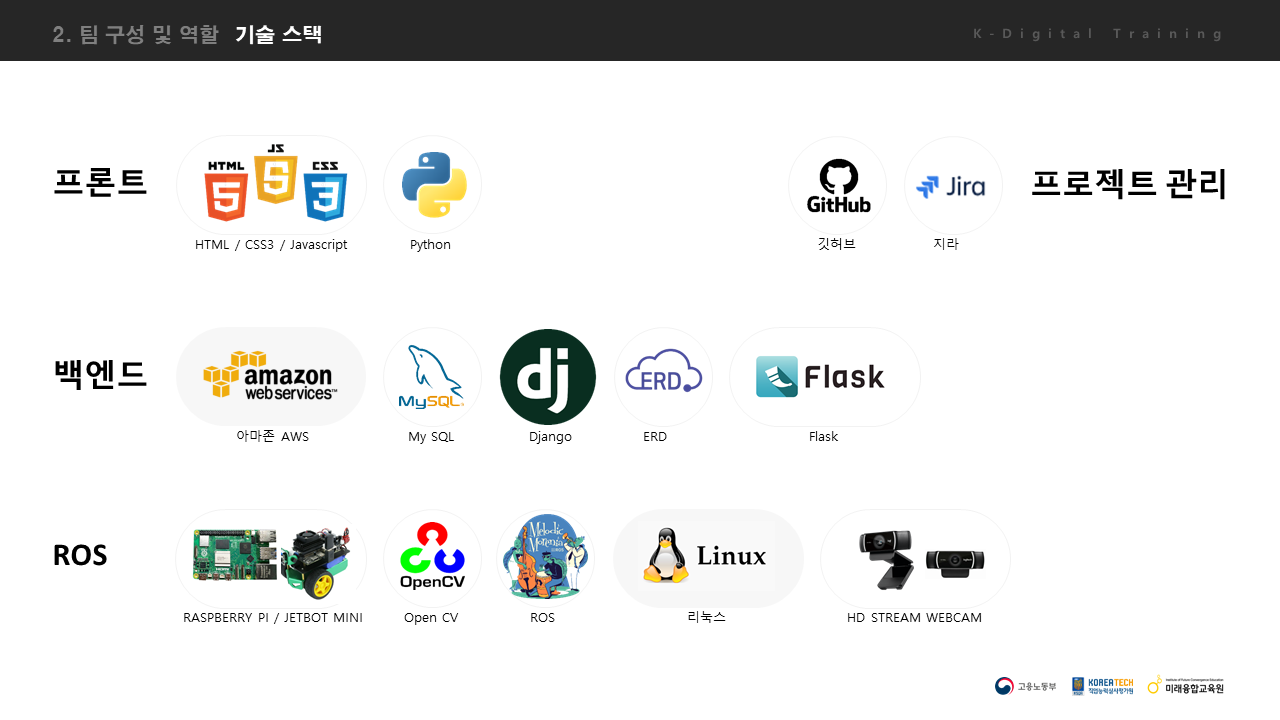Click the Raspberry Pi board image
1280x720 pixels.
click(235, 556)
